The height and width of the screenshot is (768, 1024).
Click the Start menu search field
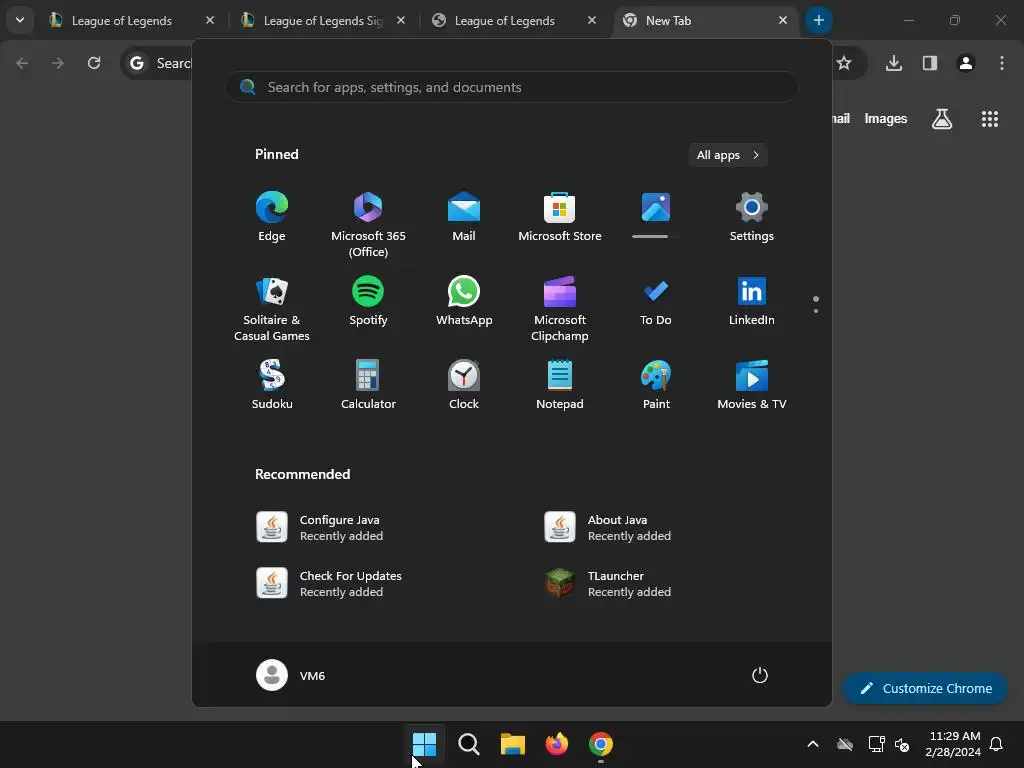[512, 87]
